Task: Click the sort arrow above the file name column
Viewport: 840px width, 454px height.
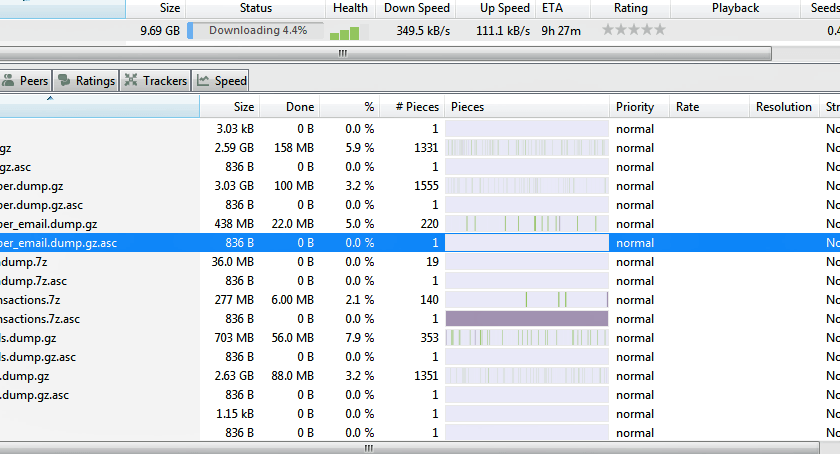Action: pos(50,99)
